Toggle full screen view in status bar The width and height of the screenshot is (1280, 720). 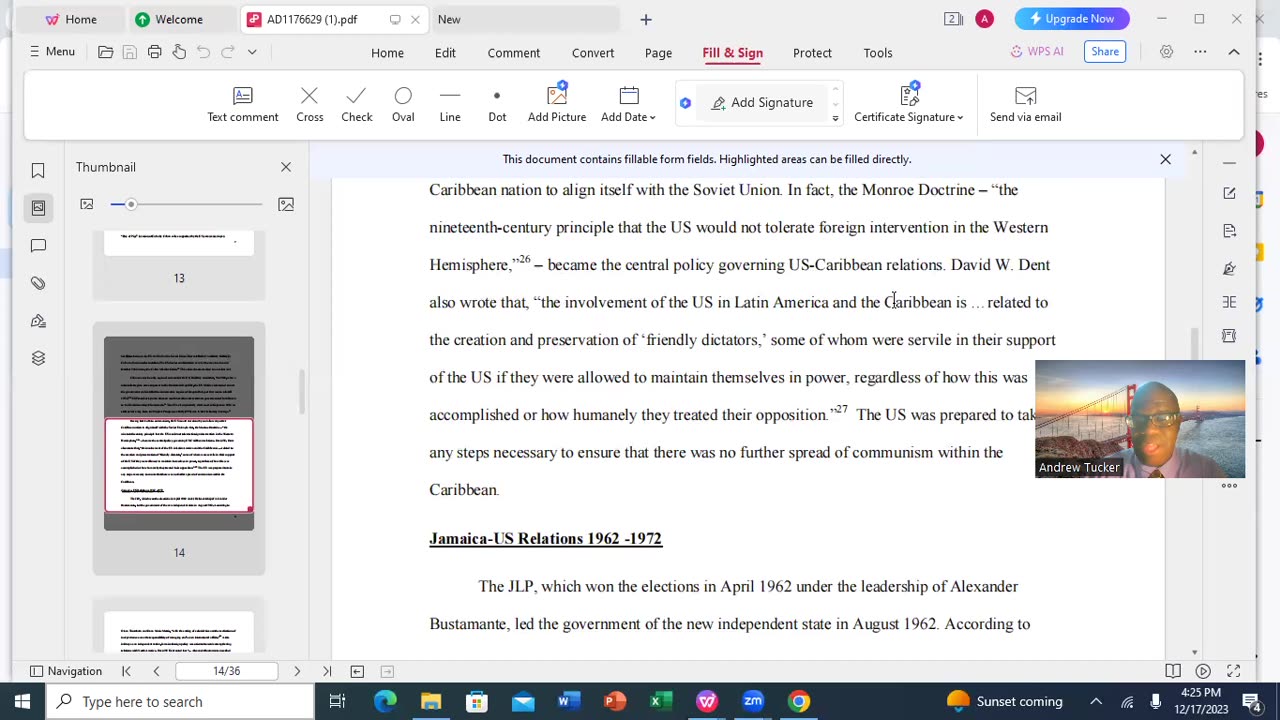[x=1233, y=671]
